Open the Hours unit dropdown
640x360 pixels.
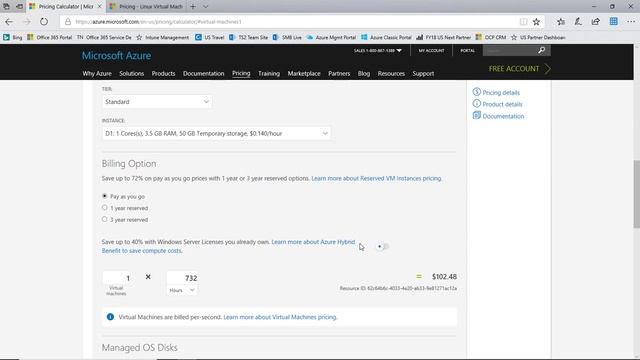click(x=182, y=290)
